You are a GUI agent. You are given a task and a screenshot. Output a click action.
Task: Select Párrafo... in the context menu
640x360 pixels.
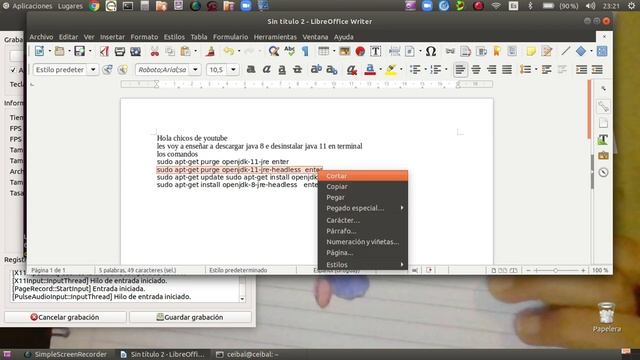pyautogui.click(x=362, y=231)
